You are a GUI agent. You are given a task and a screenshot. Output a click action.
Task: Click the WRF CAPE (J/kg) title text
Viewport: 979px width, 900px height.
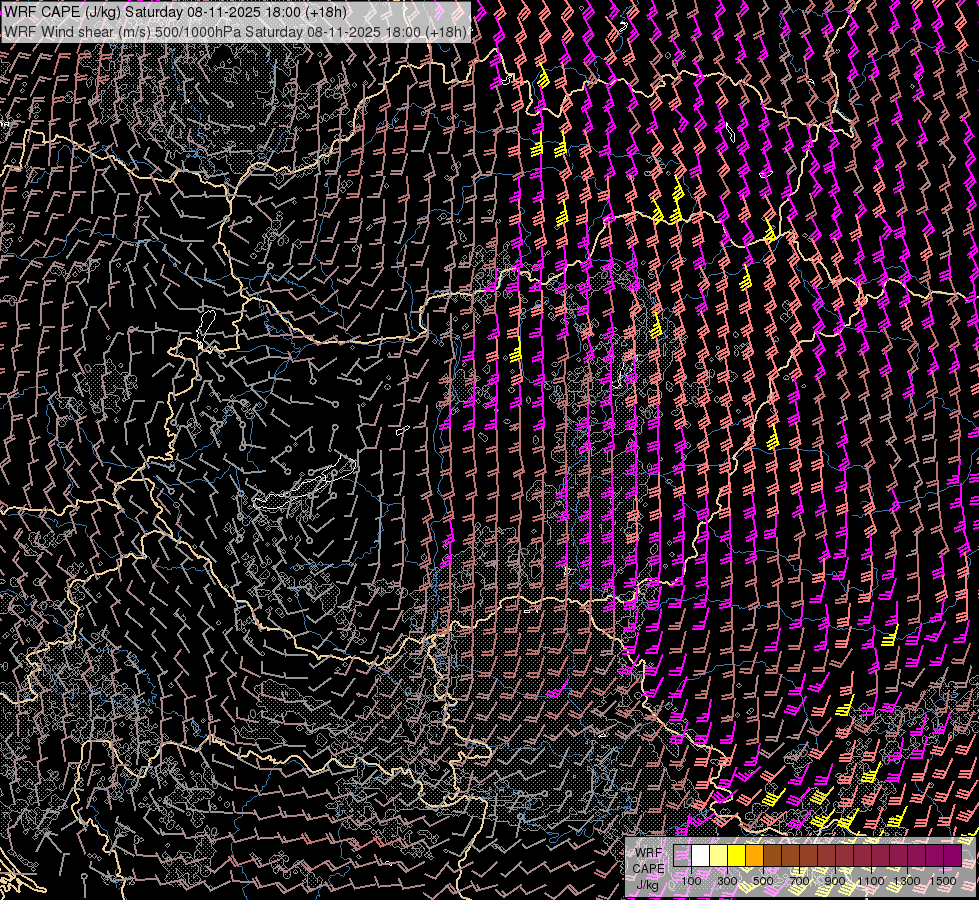62,12
